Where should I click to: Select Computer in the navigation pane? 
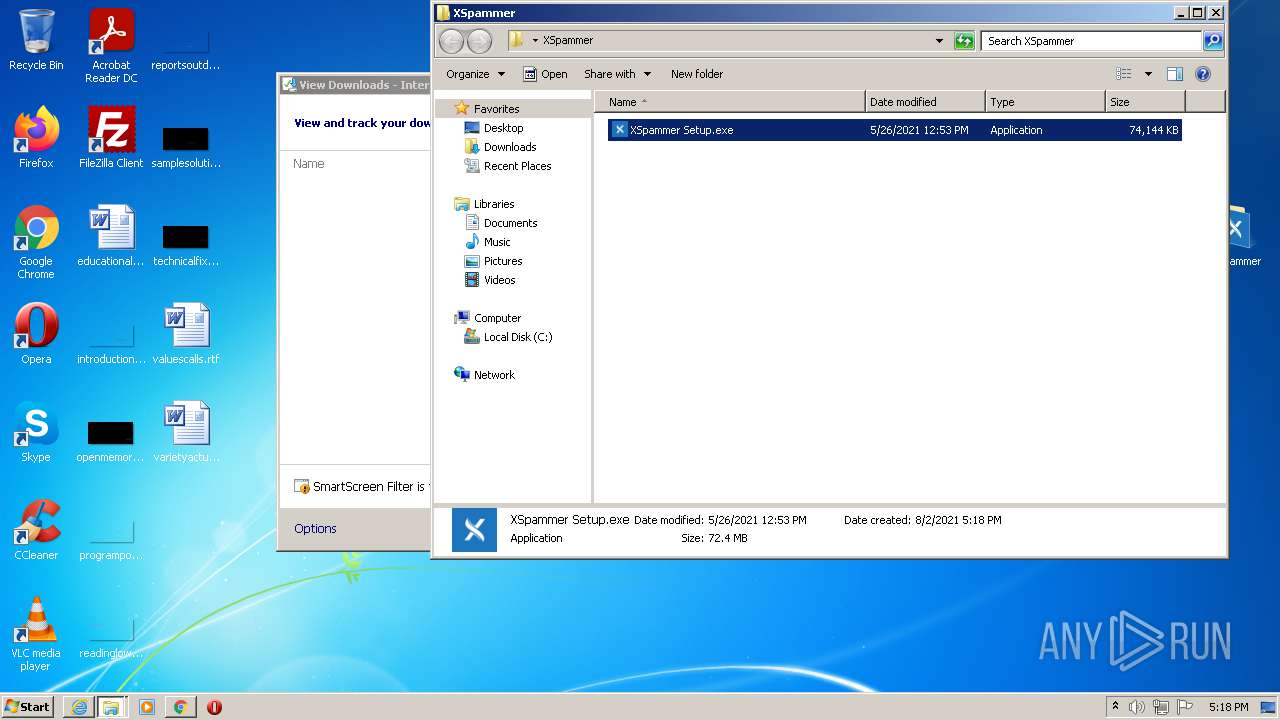(x=497, y=318)
